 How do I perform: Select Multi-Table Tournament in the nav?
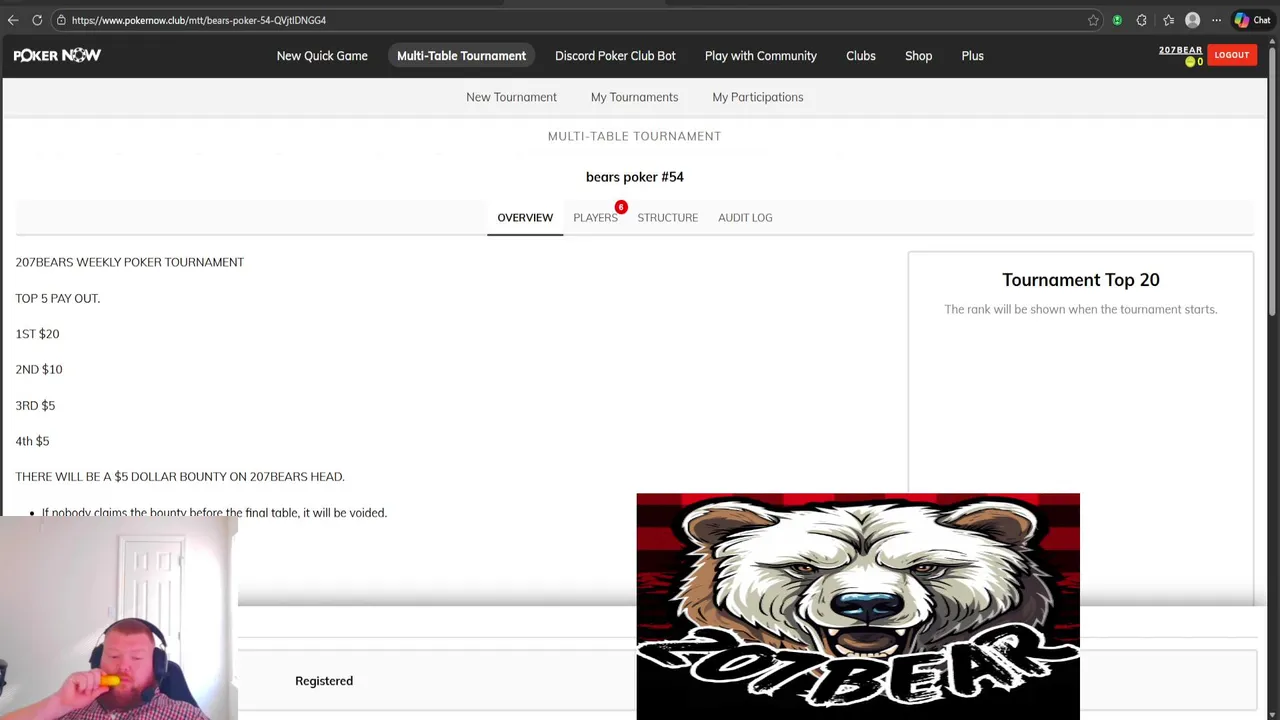tap(461, 56)
